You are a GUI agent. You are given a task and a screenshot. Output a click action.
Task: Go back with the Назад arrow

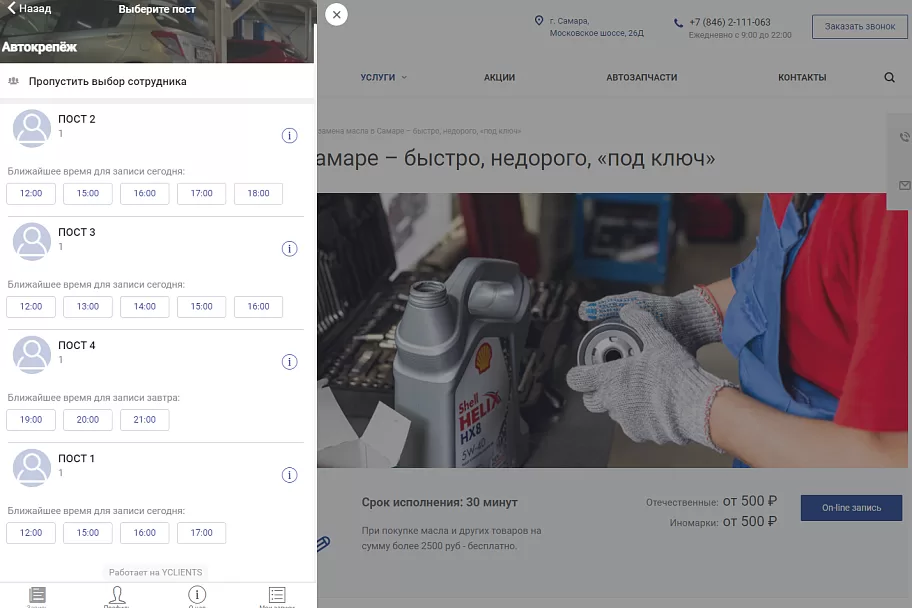(x=28, y=9)
